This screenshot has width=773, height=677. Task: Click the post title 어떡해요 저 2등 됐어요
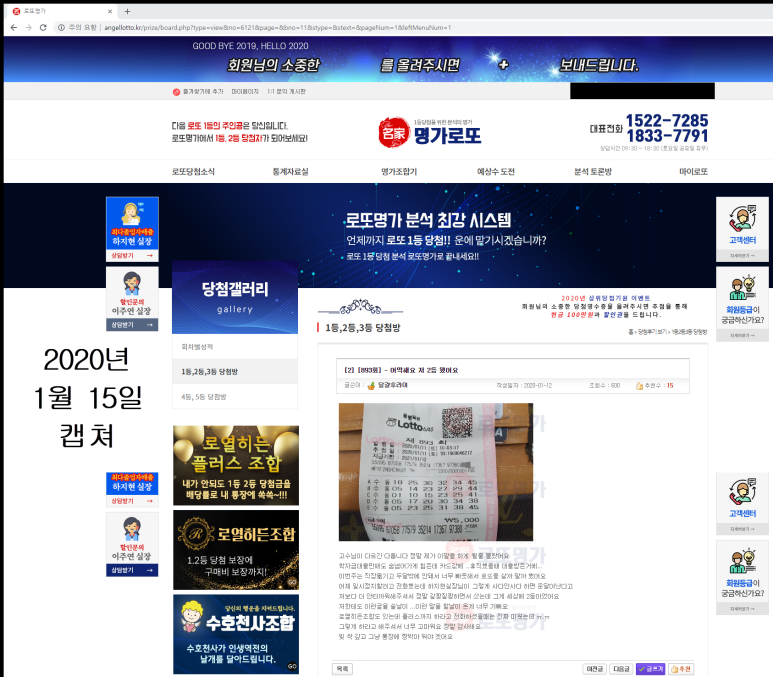[424, 370]
